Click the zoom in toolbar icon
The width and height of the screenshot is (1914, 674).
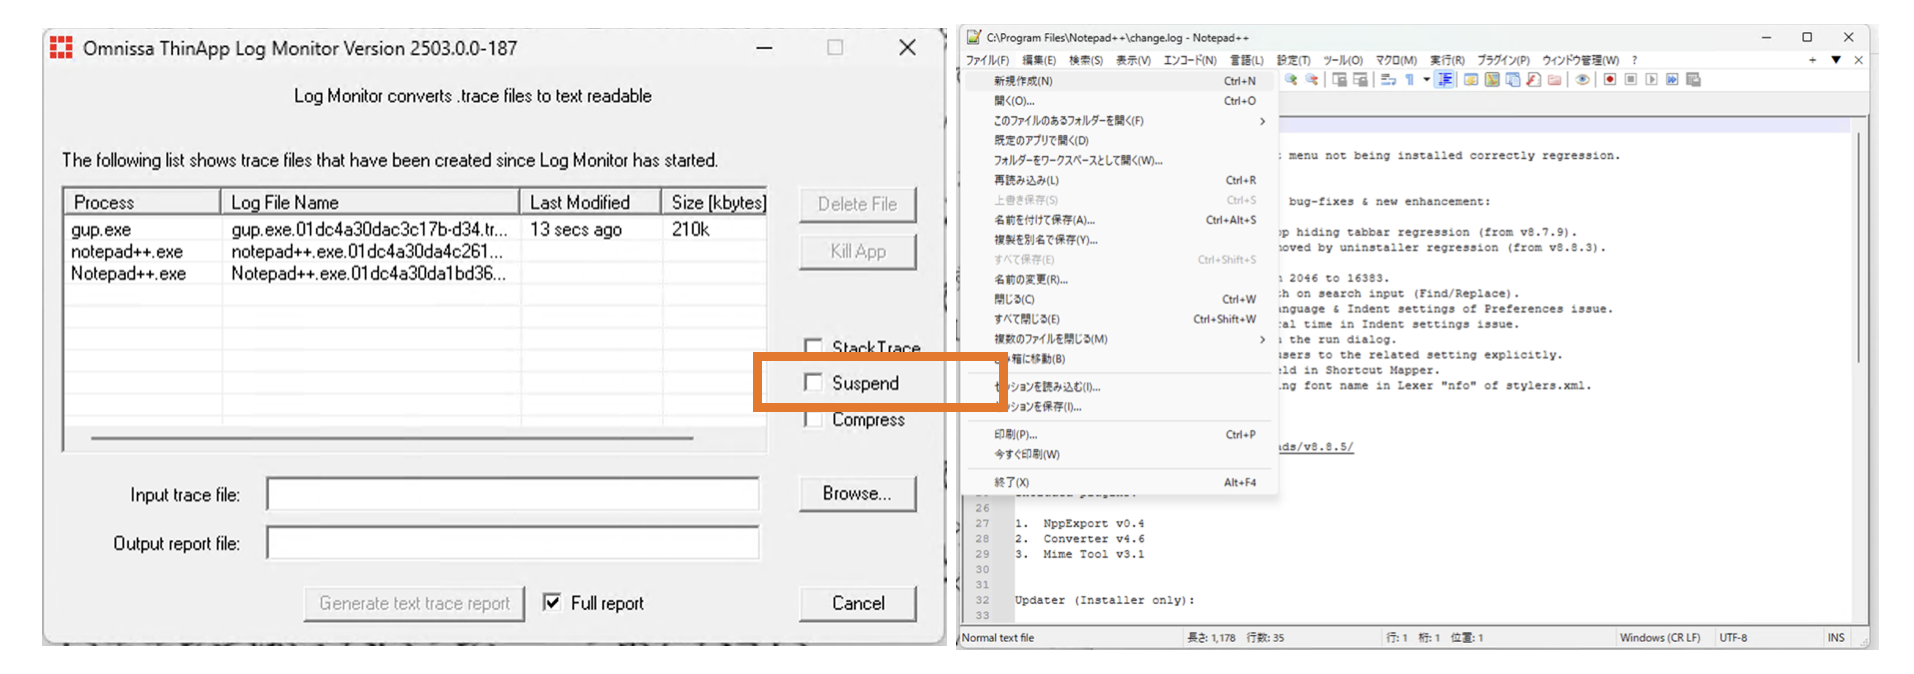click(x=1291, y=80)
